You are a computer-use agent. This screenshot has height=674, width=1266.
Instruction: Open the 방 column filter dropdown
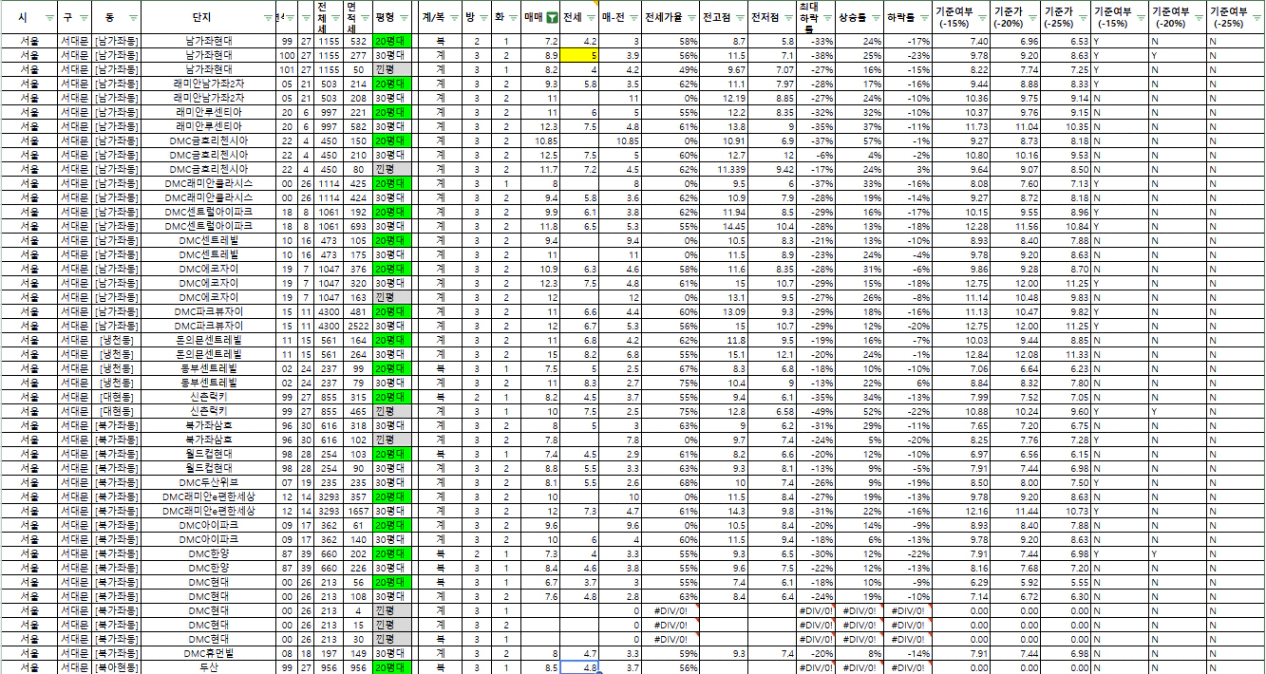(484, 19)
